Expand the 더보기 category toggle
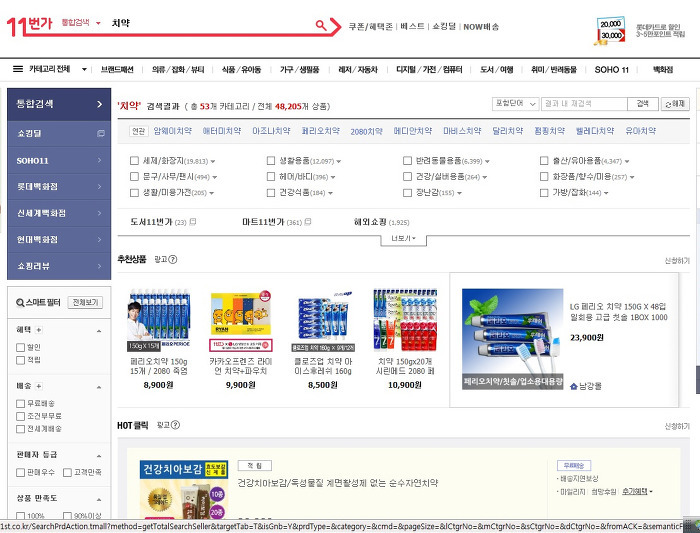Screen dimensions: 700x533 coord(404,239)
